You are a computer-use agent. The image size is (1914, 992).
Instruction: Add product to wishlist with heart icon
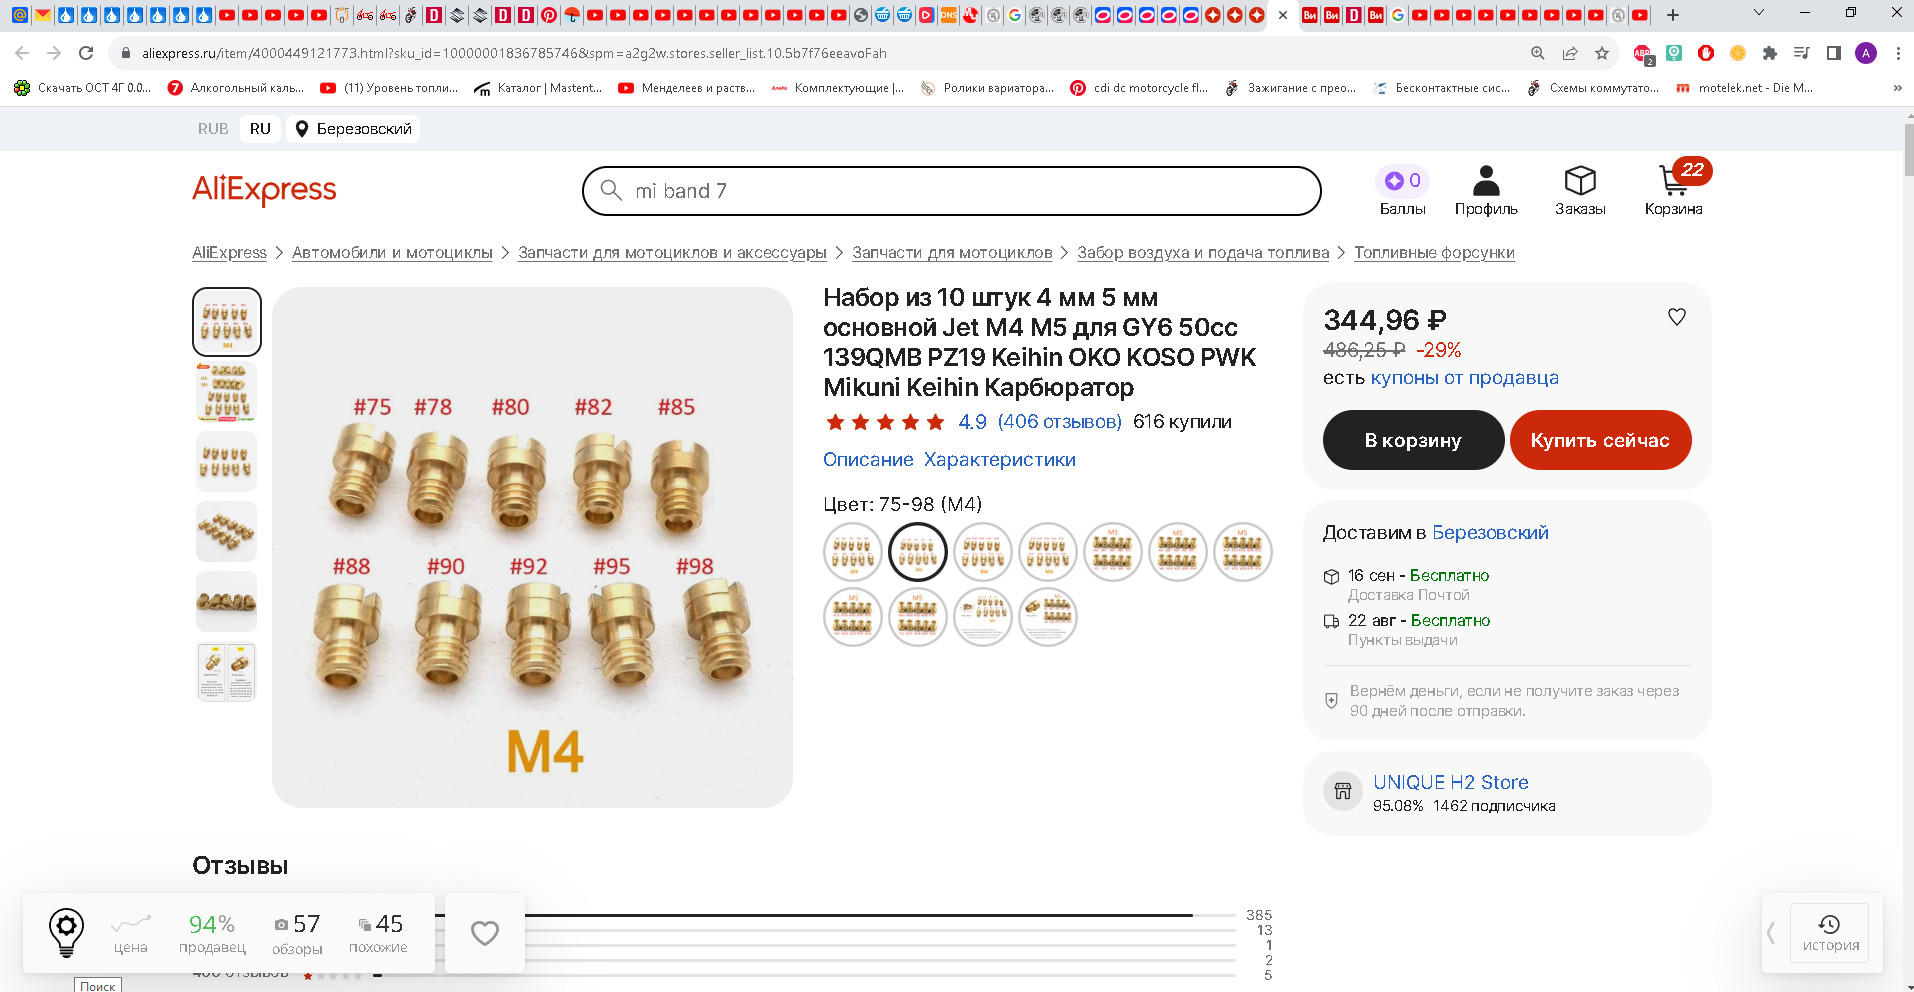[x=1677, y=317]
